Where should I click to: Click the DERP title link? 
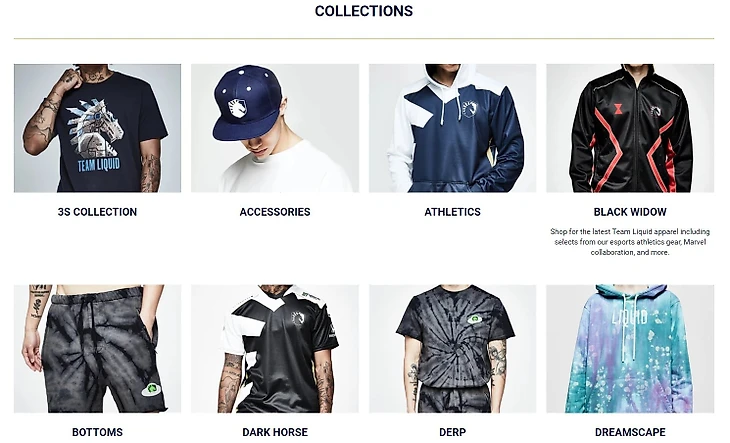453,432
